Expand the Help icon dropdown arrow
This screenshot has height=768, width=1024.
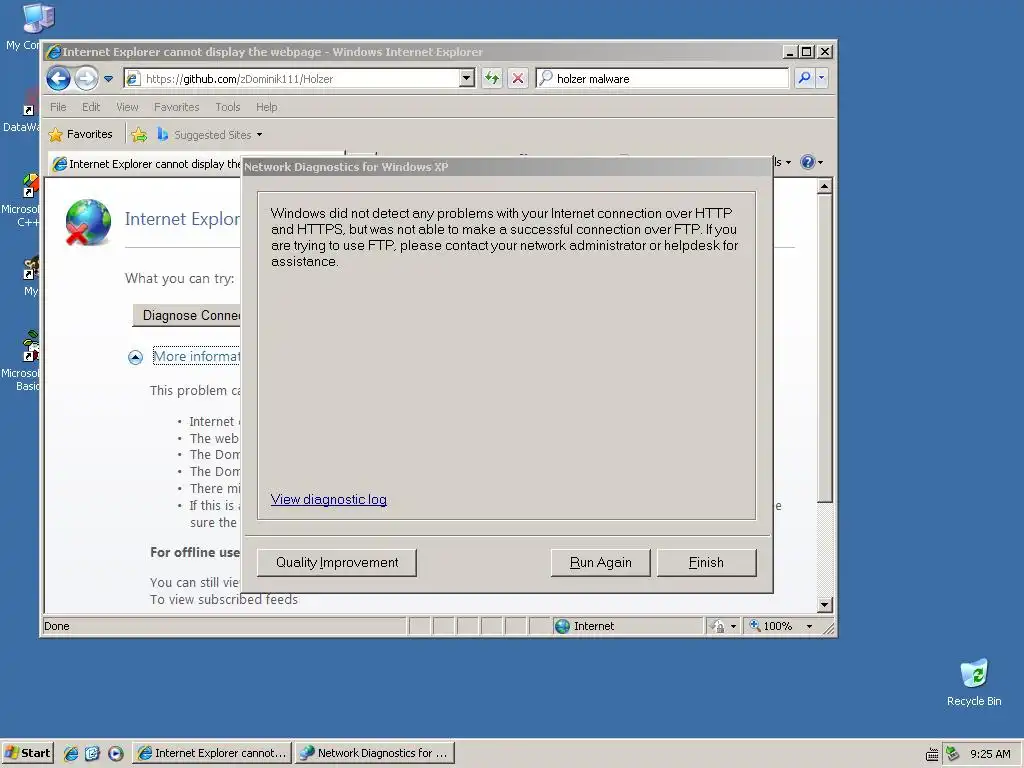point(821,163)
